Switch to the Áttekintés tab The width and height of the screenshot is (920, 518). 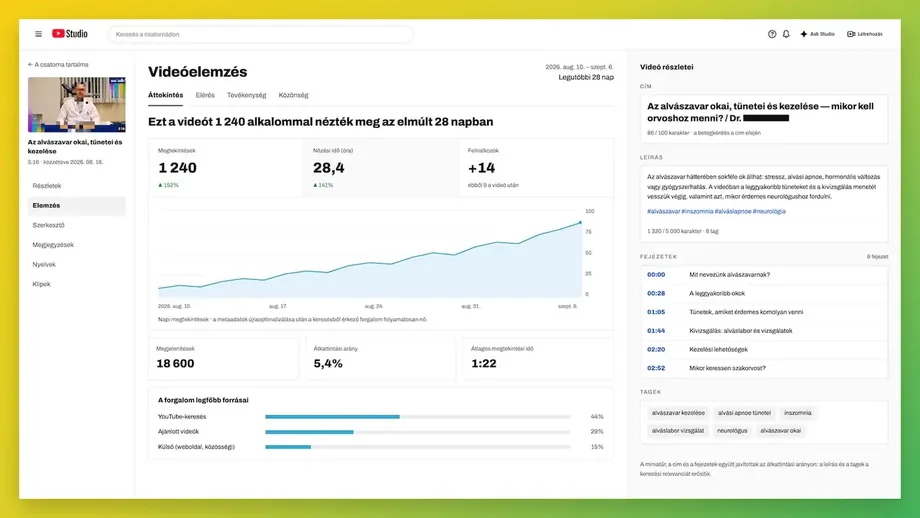165,95
